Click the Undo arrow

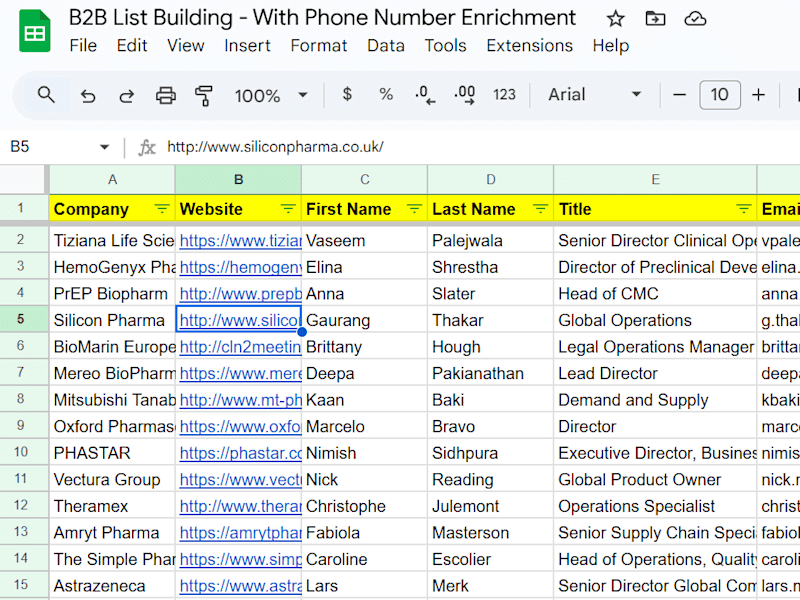click(x=88, y=95)
